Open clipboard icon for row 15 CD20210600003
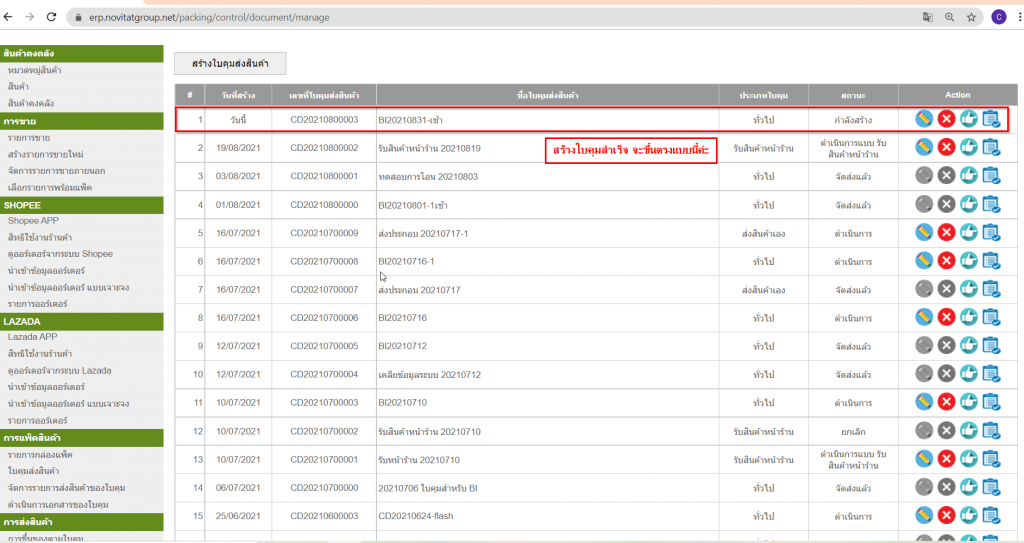This screenshot has height=543, width=1024. coord(990,517)
